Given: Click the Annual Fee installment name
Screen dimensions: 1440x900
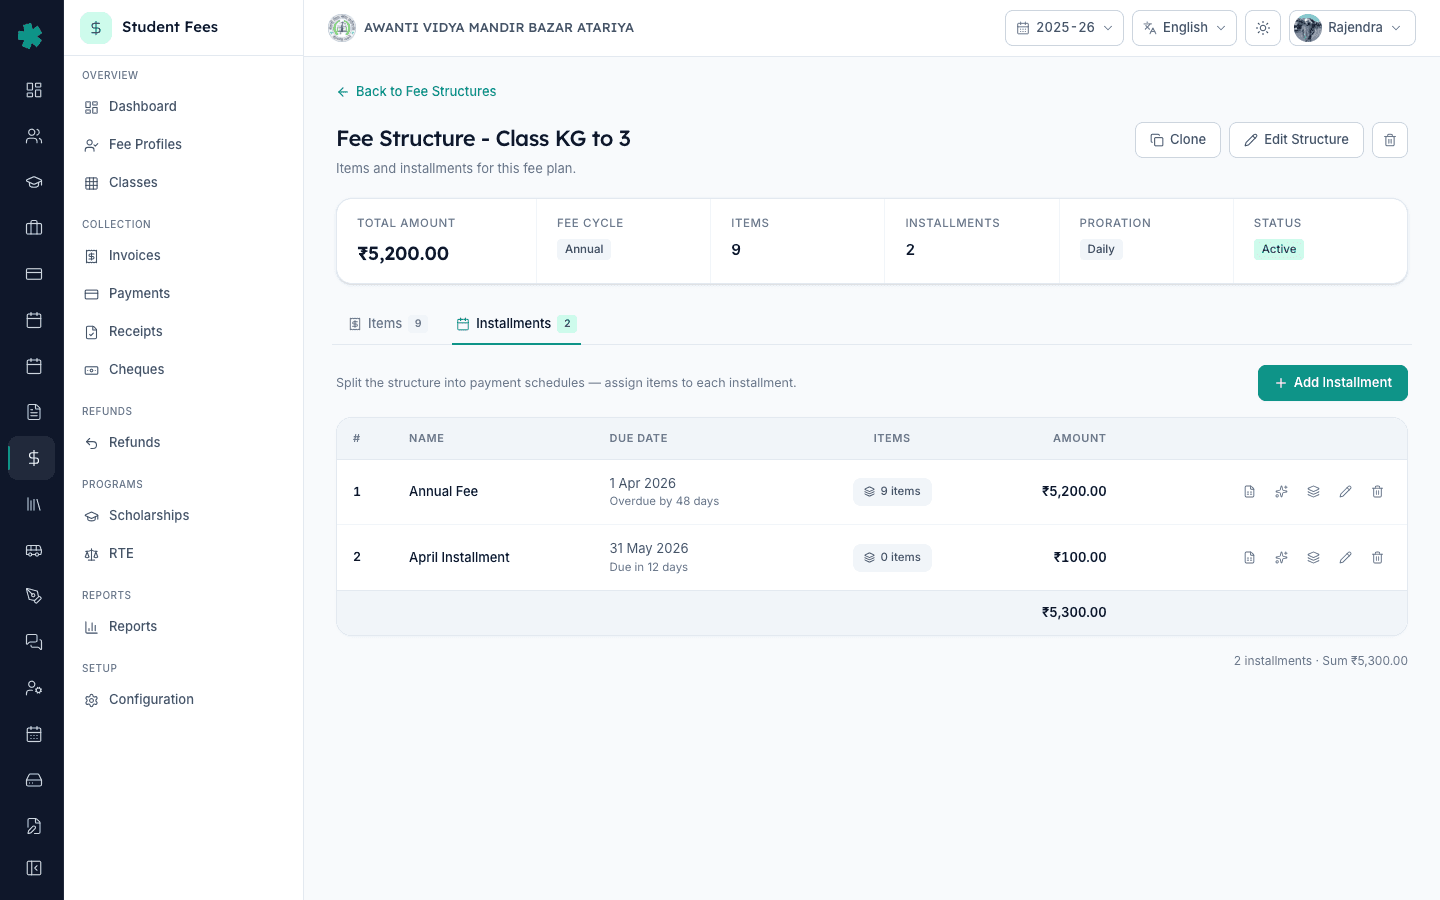Looking at the screenshot, I should coord(443,492).
